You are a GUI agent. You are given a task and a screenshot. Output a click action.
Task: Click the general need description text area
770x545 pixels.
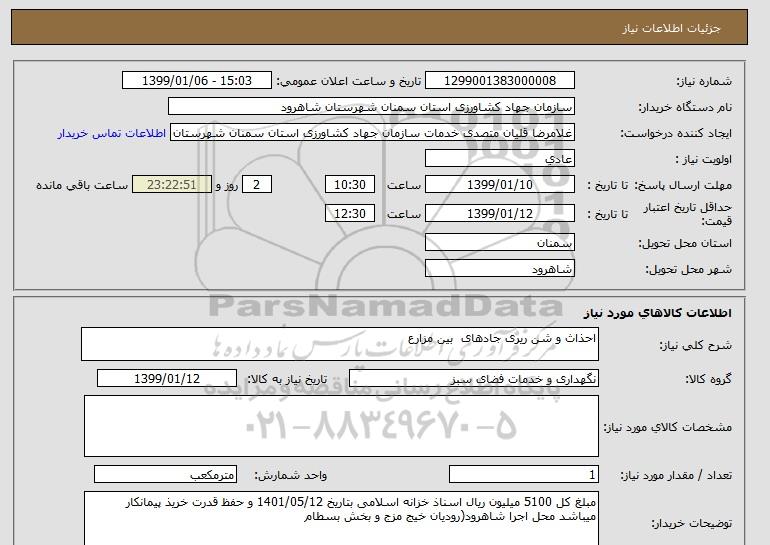coord(340,345)
